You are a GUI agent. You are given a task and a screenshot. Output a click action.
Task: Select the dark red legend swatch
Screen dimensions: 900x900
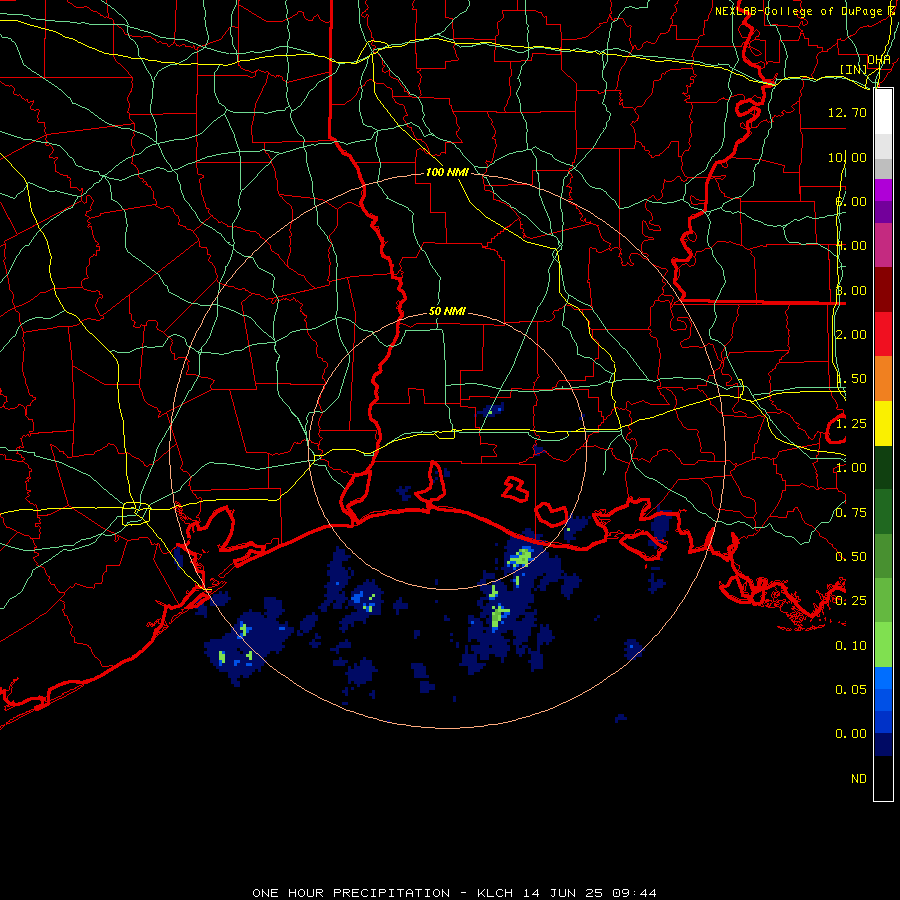pyautogui.click(x=883, y=290)
